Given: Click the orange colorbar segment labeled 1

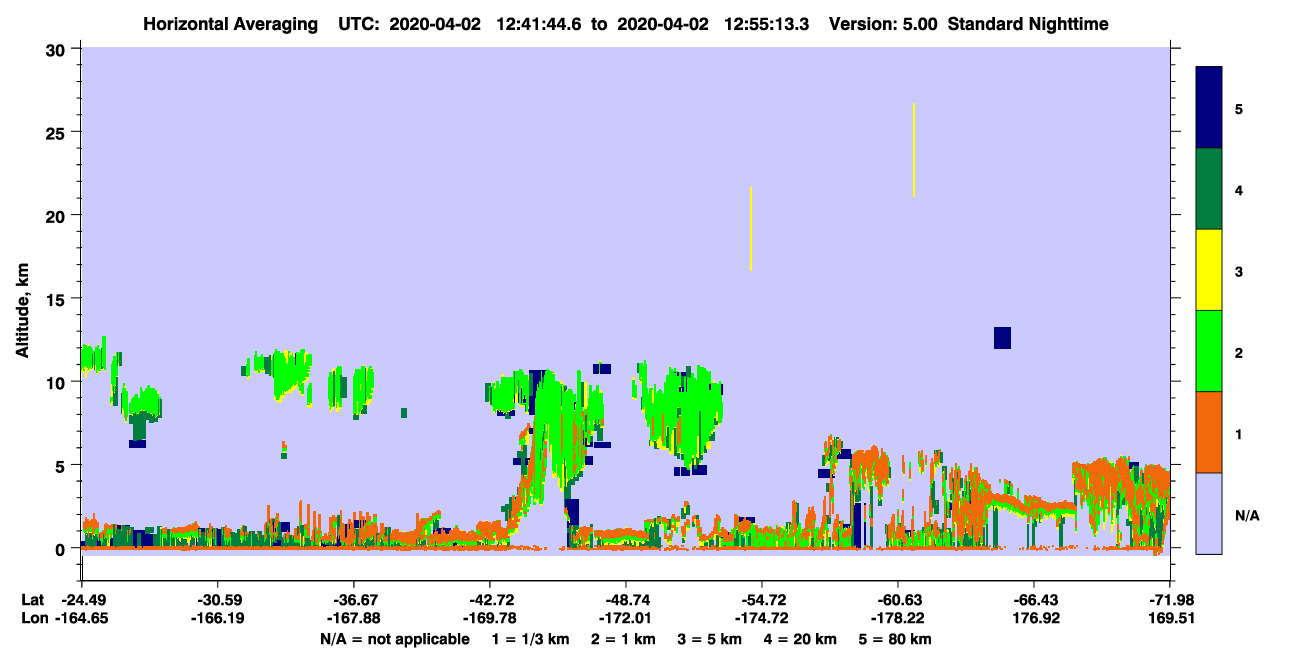Looking at the screenshot, I should 1209,432.
